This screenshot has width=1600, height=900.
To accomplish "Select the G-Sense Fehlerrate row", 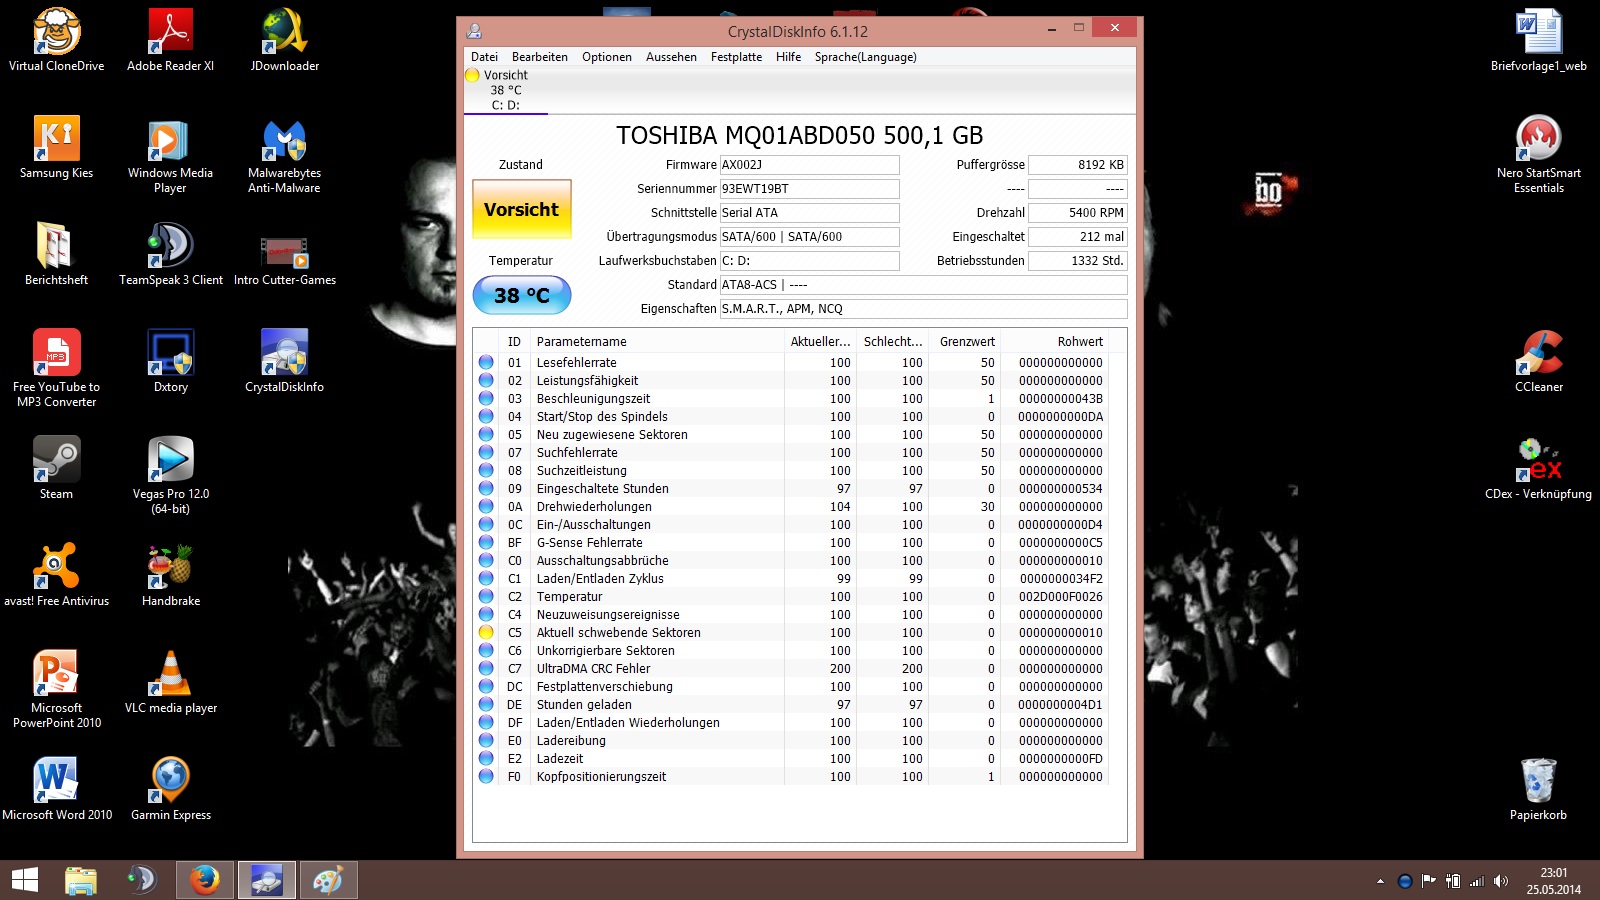I will [793, 543].
